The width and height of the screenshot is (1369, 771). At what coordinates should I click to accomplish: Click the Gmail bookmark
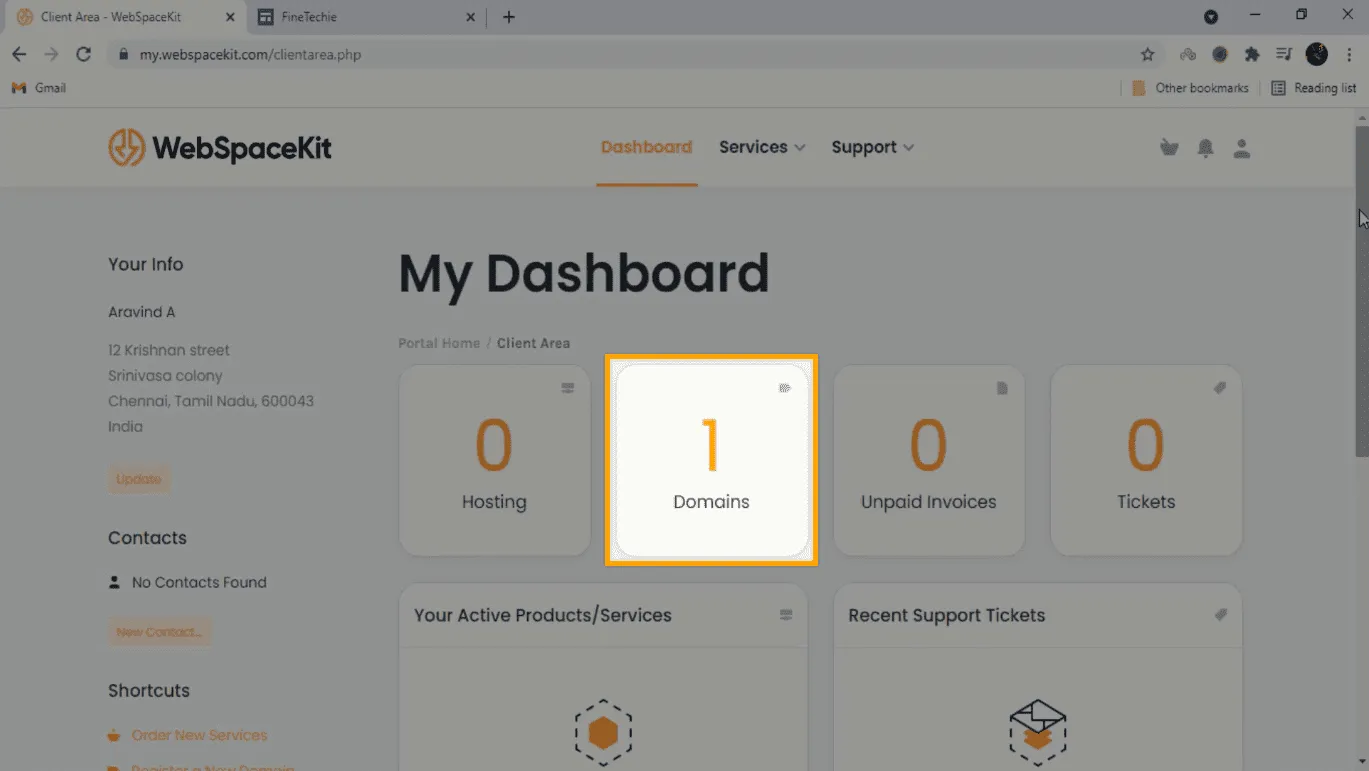[39, 88]
